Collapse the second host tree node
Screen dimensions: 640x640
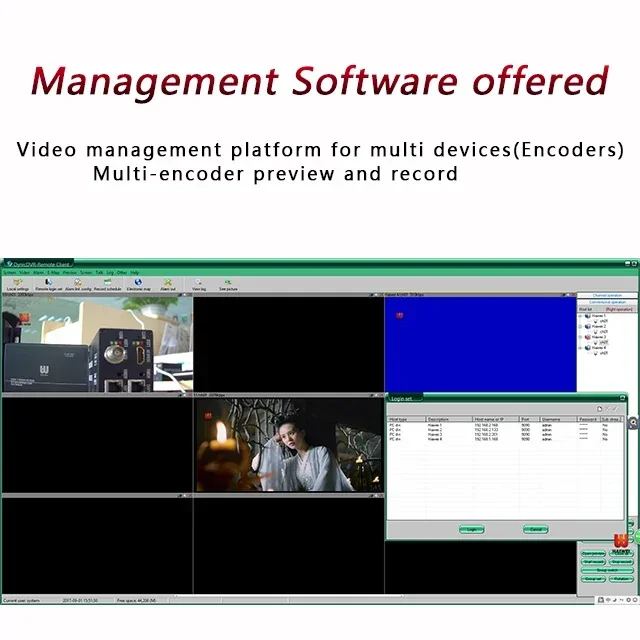(580, 327)
